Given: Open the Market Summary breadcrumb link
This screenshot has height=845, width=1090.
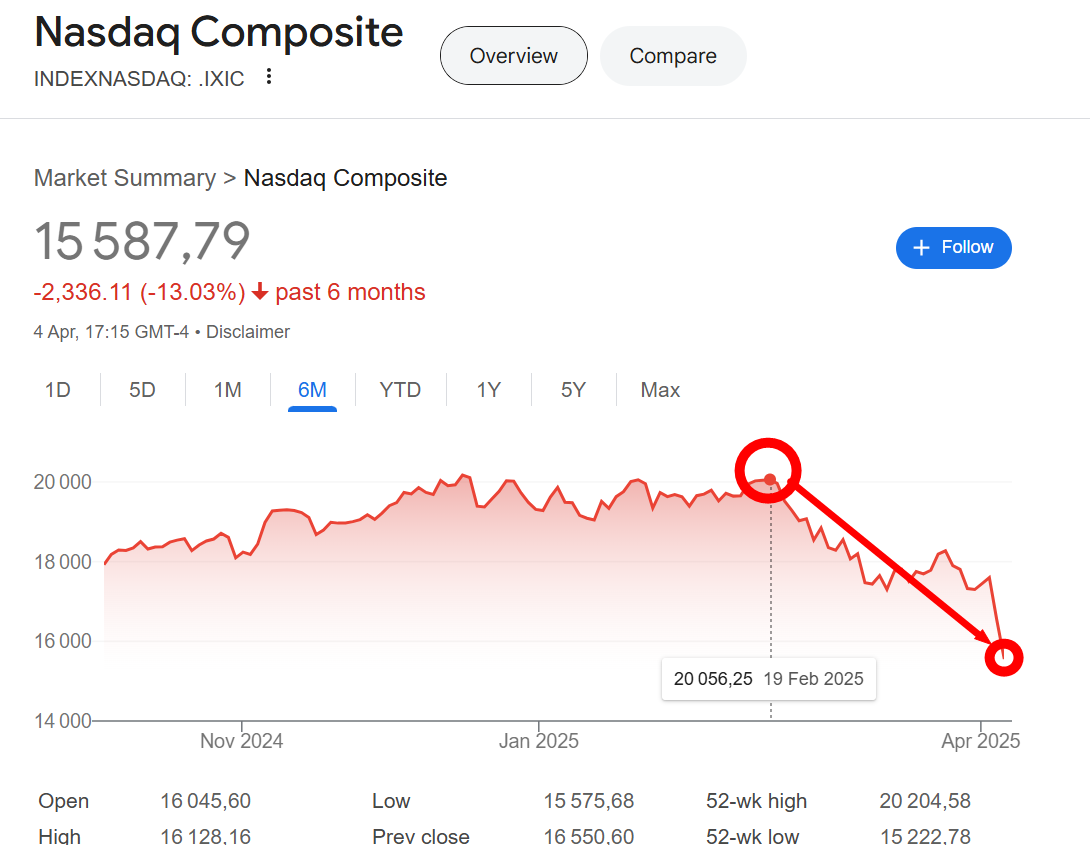Looking at the screenshot, I should [x=125, y=178].
